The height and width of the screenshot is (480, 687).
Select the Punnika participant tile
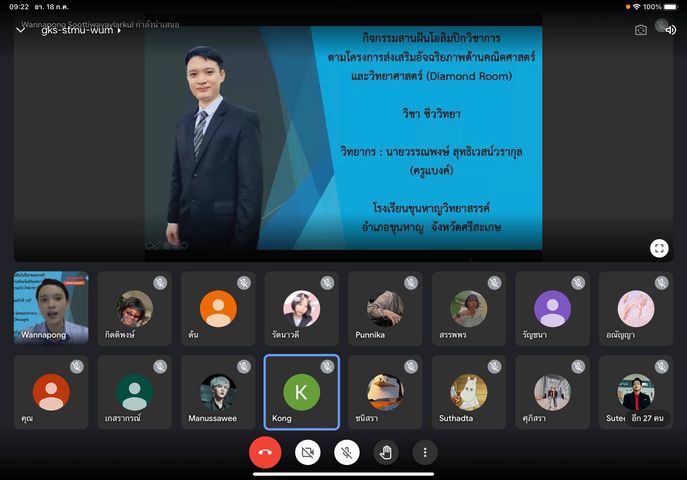[x=385, y=308]
